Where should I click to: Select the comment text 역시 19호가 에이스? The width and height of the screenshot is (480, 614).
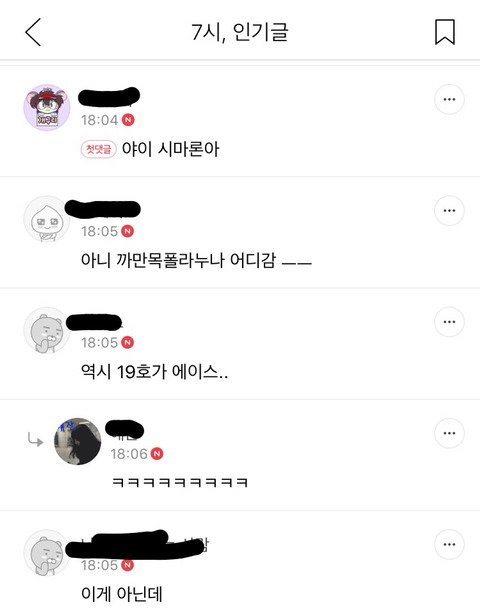(x=154, y=371)
